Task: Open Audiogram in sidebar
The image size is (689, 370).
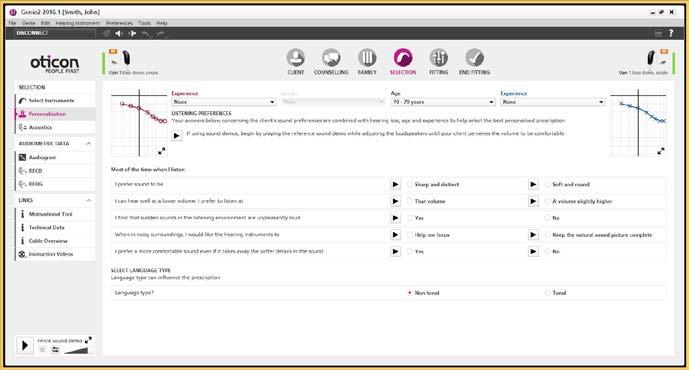Action: click(55, 157)
